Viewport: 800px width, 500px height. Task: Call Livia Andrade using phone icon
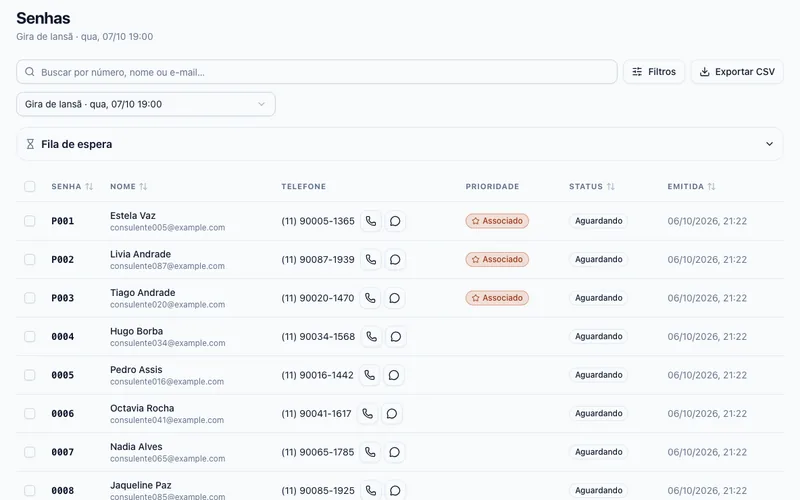tap(371, 260)
